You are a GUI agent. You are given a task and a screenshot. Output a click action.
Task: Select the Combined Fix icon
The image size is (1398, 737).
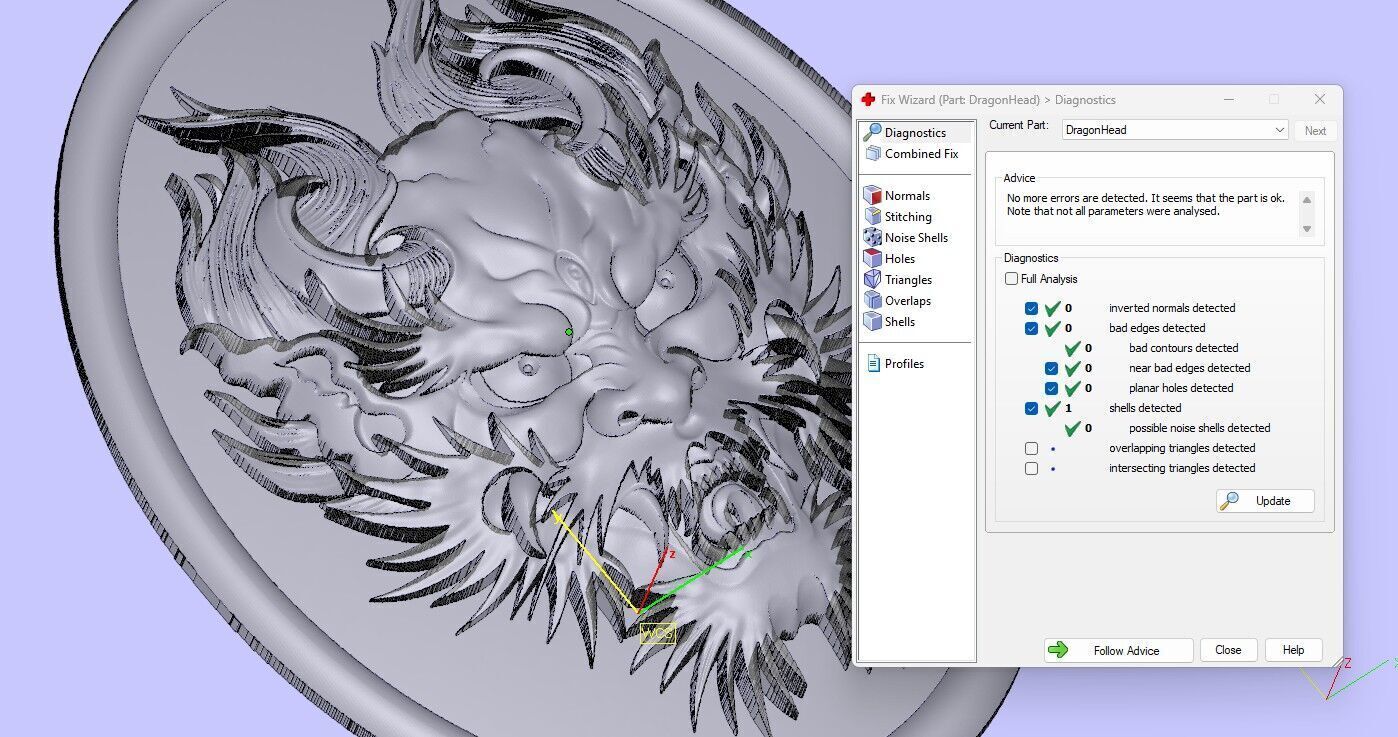[x=872, y=153]
